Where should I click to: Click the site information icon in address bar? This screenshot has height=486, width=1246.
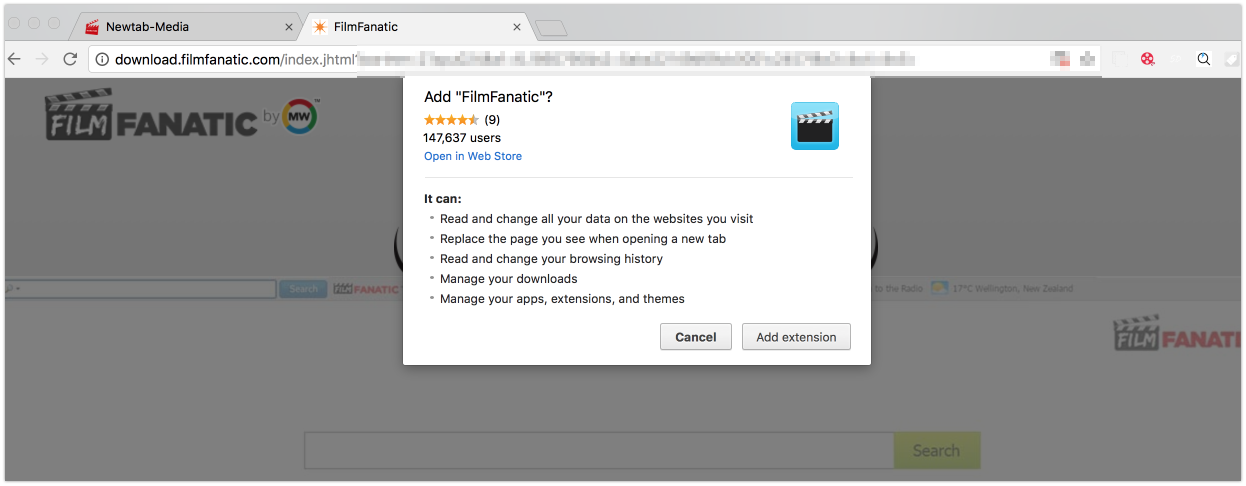pyautogui.click(x=102, y=59)
